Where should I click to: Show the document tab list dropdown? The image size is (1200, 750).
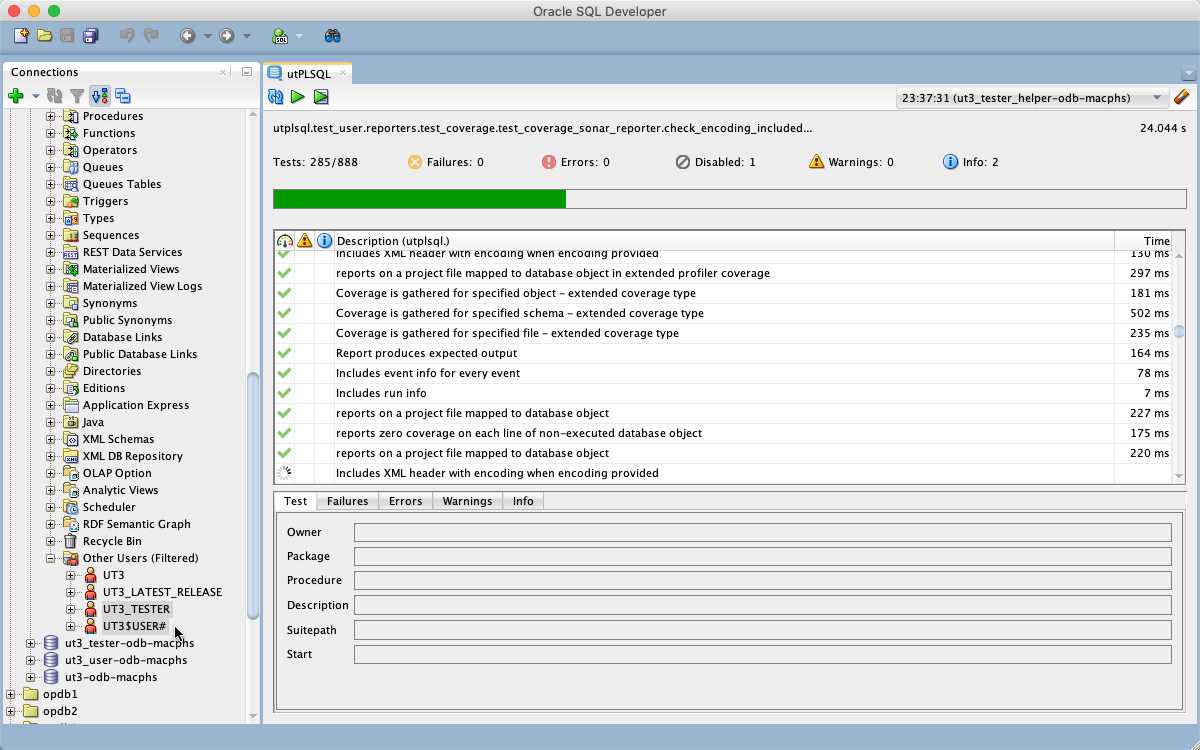pyautogui.click(x=1188, y=73)
